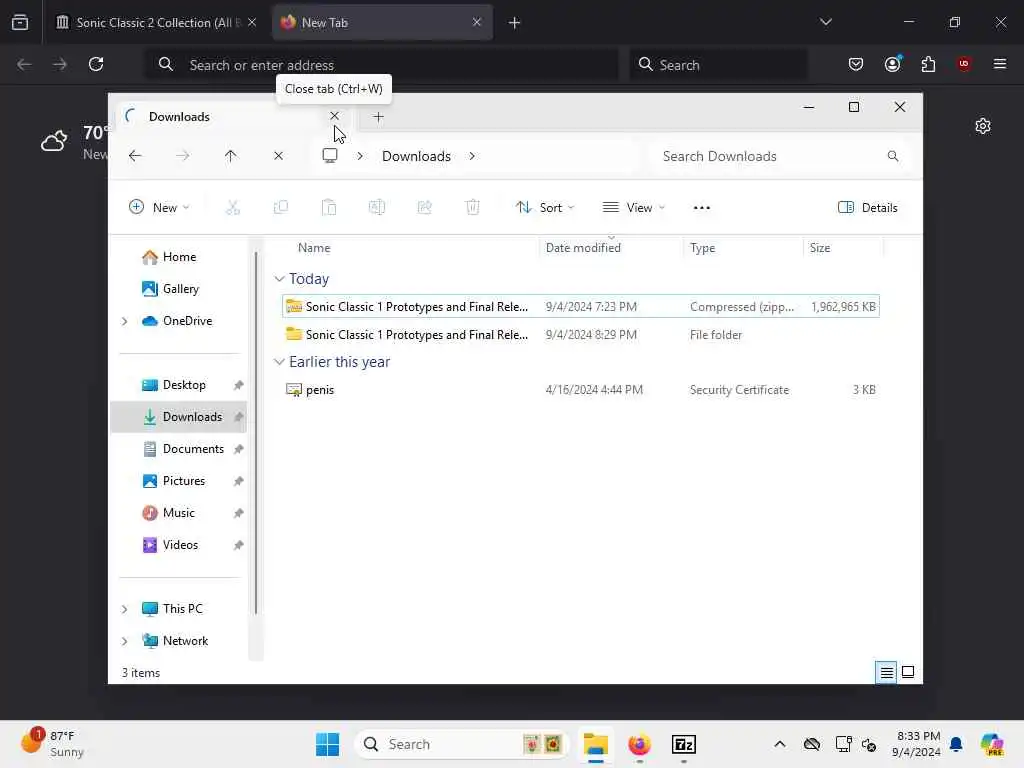
Task: Open the View dropdown
Action: point(633,208)
